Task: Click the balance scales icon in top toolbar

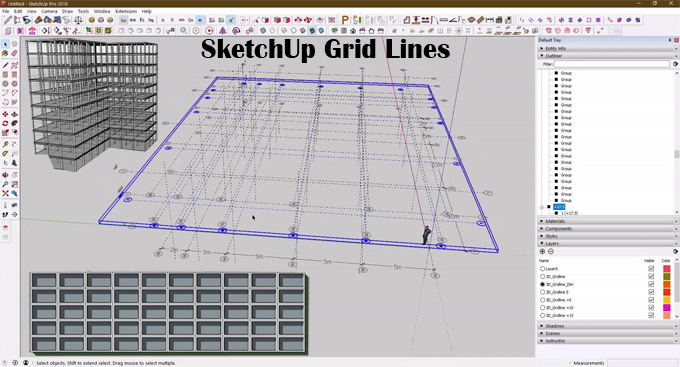Action: tap(78, 20)
